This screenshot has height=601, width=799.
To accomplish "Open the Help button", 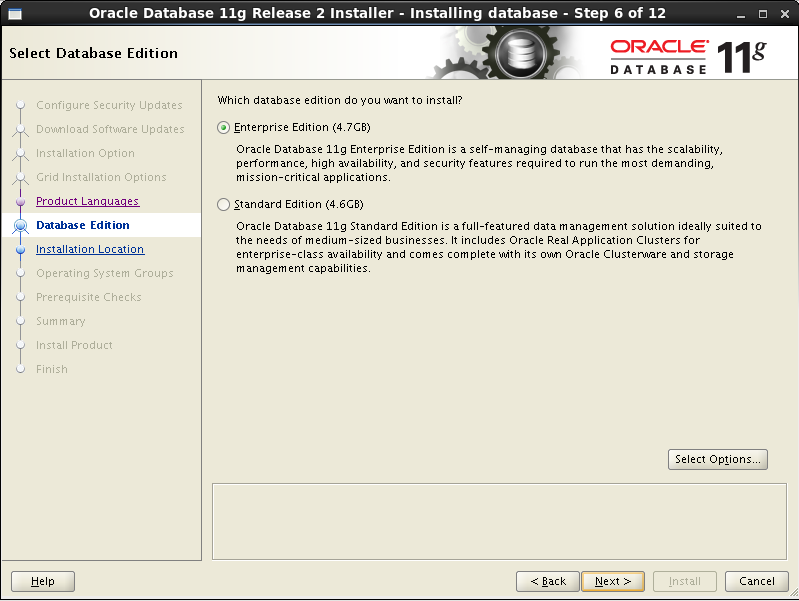I will tap(43, 581).
